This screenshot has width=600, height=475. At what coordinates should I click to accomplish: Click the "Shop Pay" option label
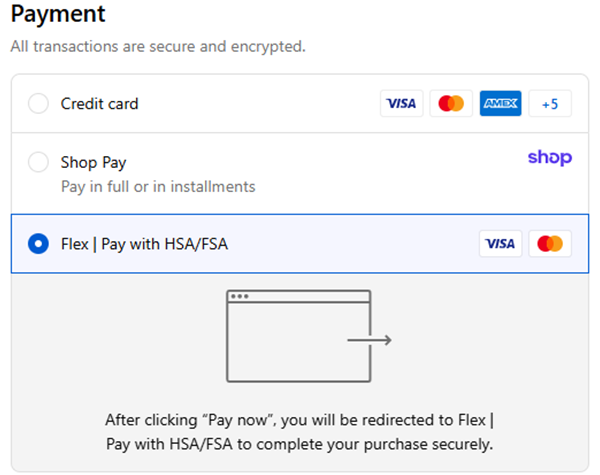click(x=93, y=162)
